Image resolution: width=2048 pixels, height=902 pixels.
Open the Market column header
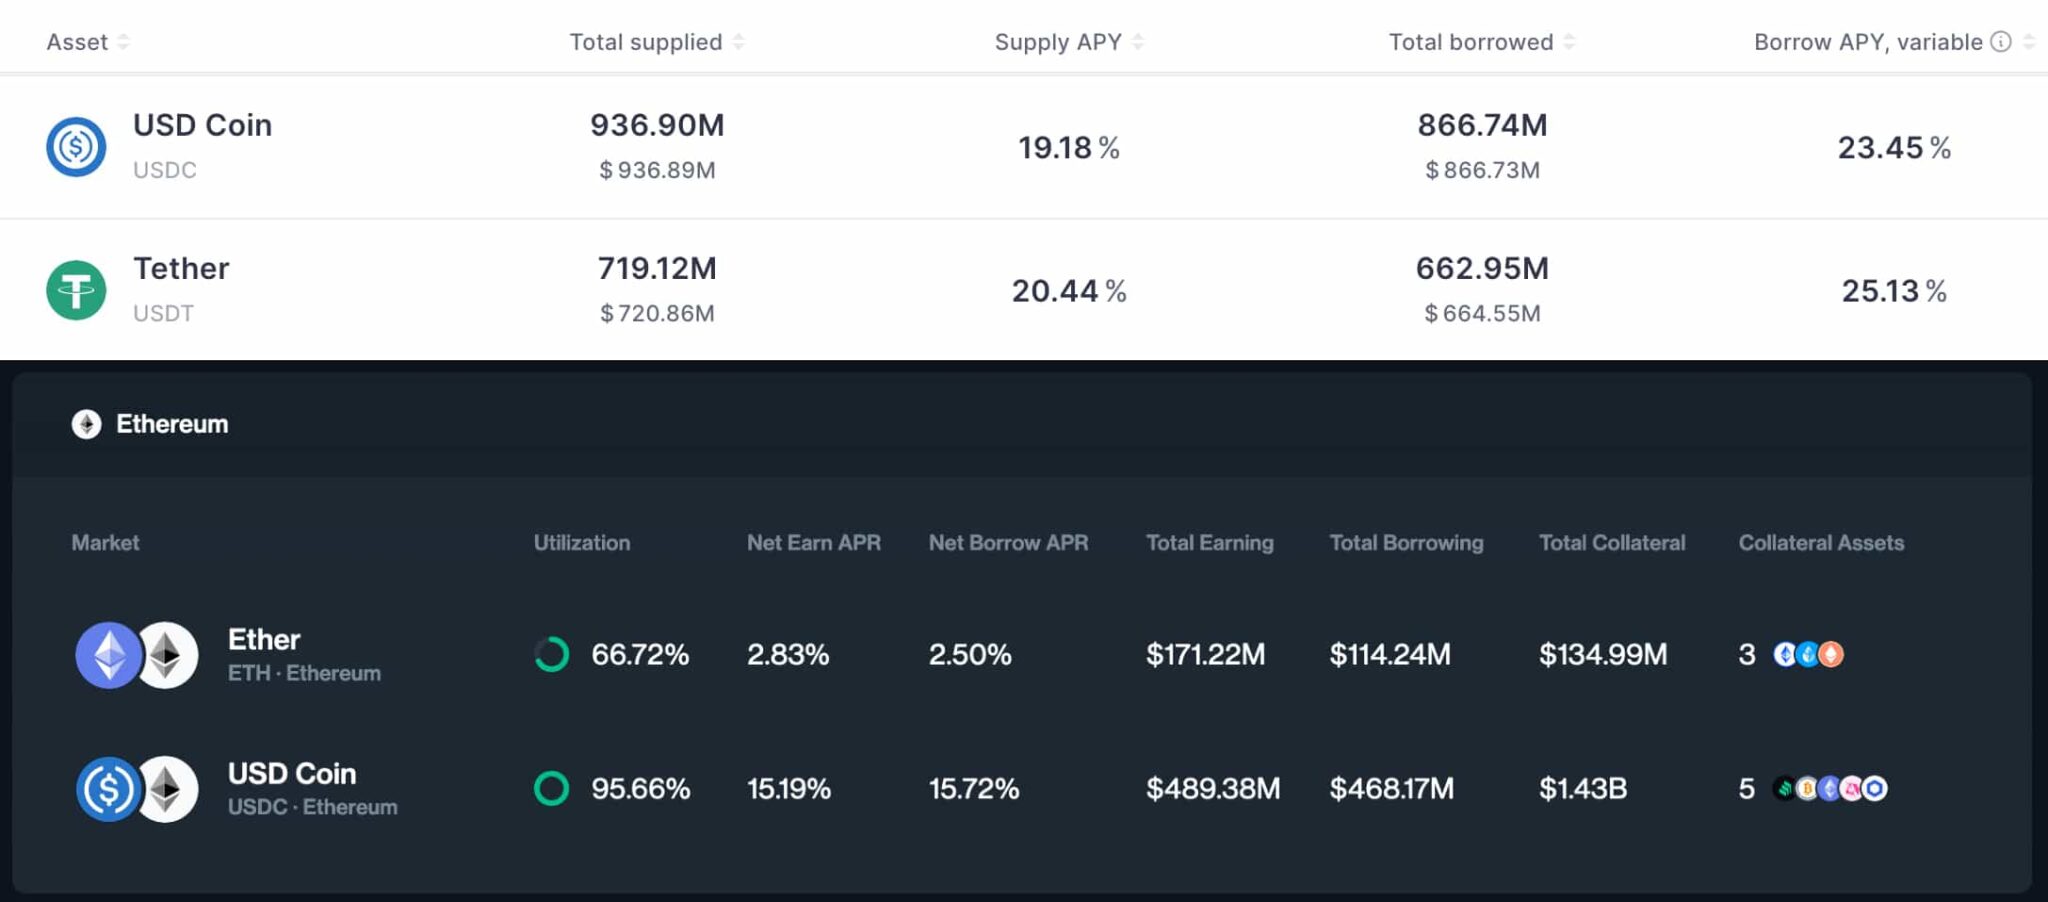pos(106,543)
